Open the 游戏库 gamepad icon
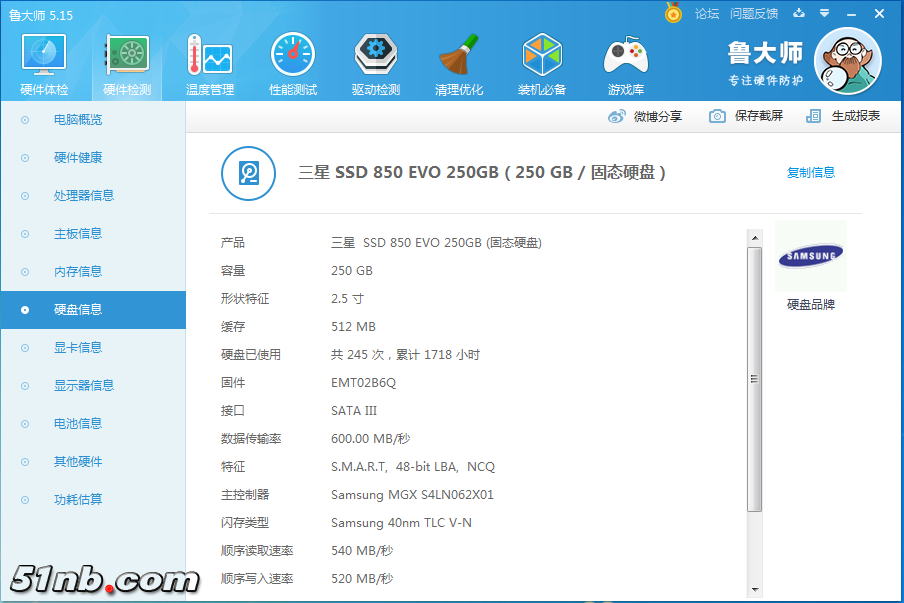This screenshot has height=603, width=904. point(625,57)
